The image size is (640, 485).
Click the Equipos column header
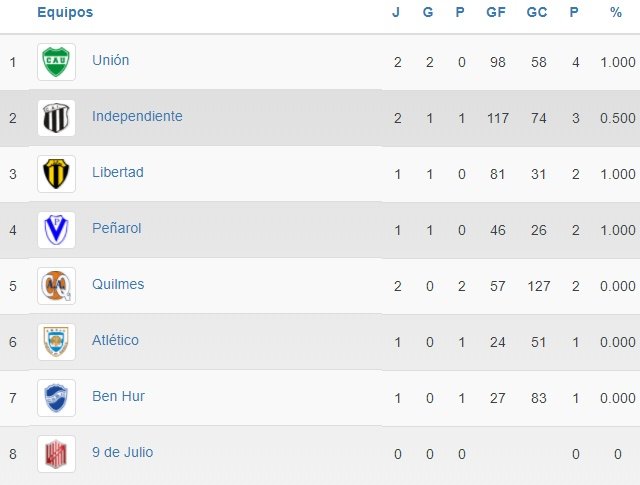click(x=65, y=12)
